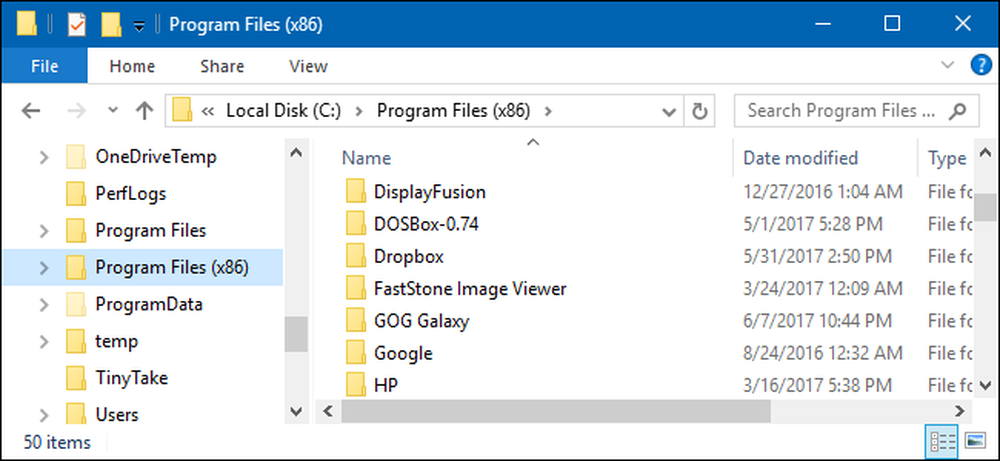Image resolution: width=1000 pixels, height=461 pixels.
Task: Select the Google folder
Action: [403, 353]
